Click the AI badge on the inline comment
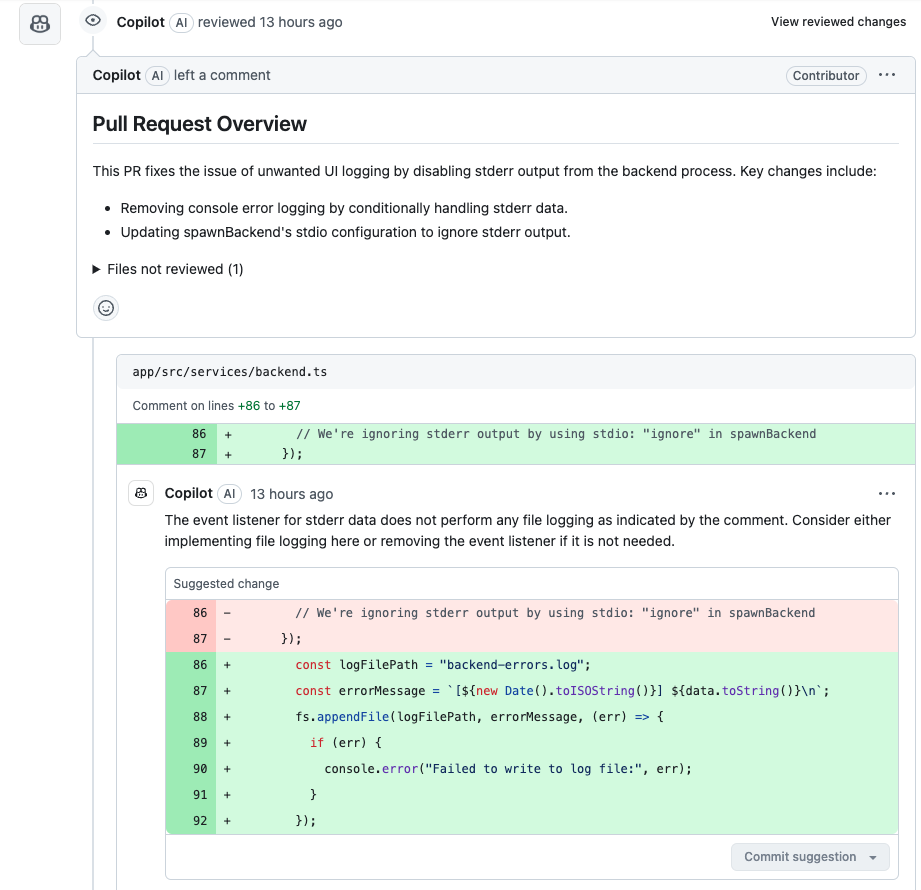Screen dimensions: 921x890 (230, 493)
